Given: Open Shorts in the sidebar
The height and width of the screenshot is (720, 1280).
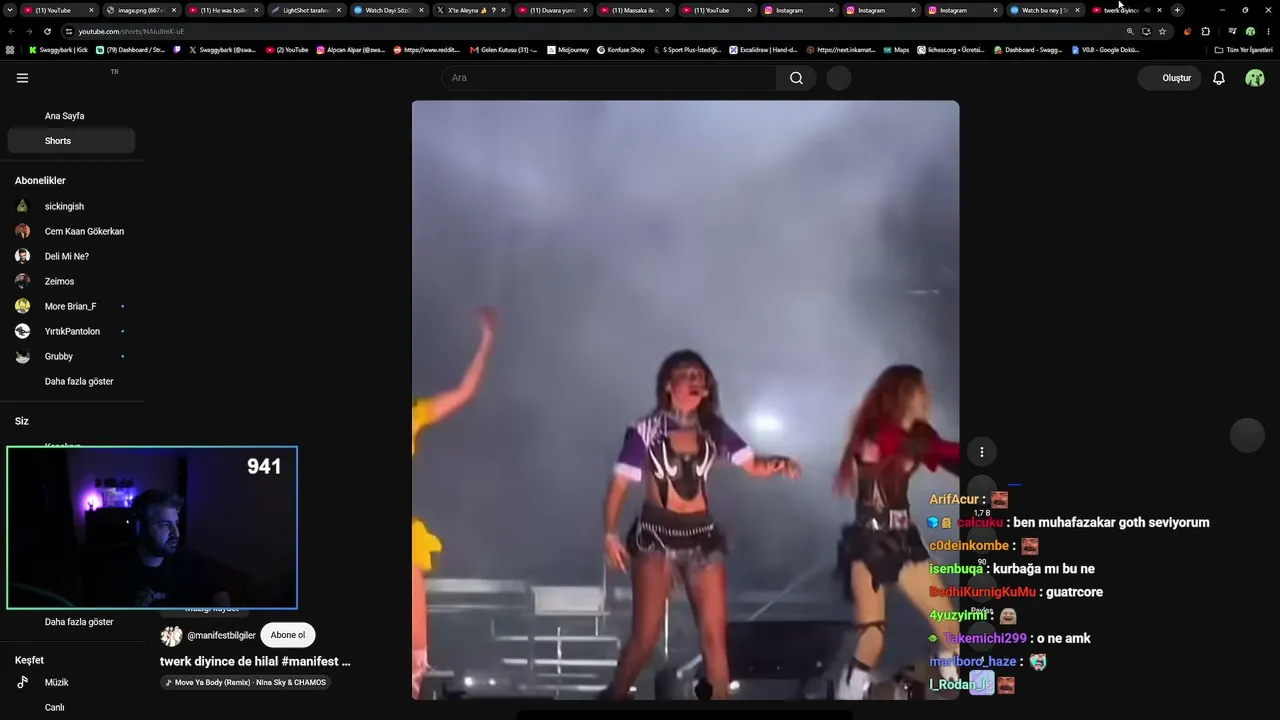Looking at the screenshot, I should 71,141.
